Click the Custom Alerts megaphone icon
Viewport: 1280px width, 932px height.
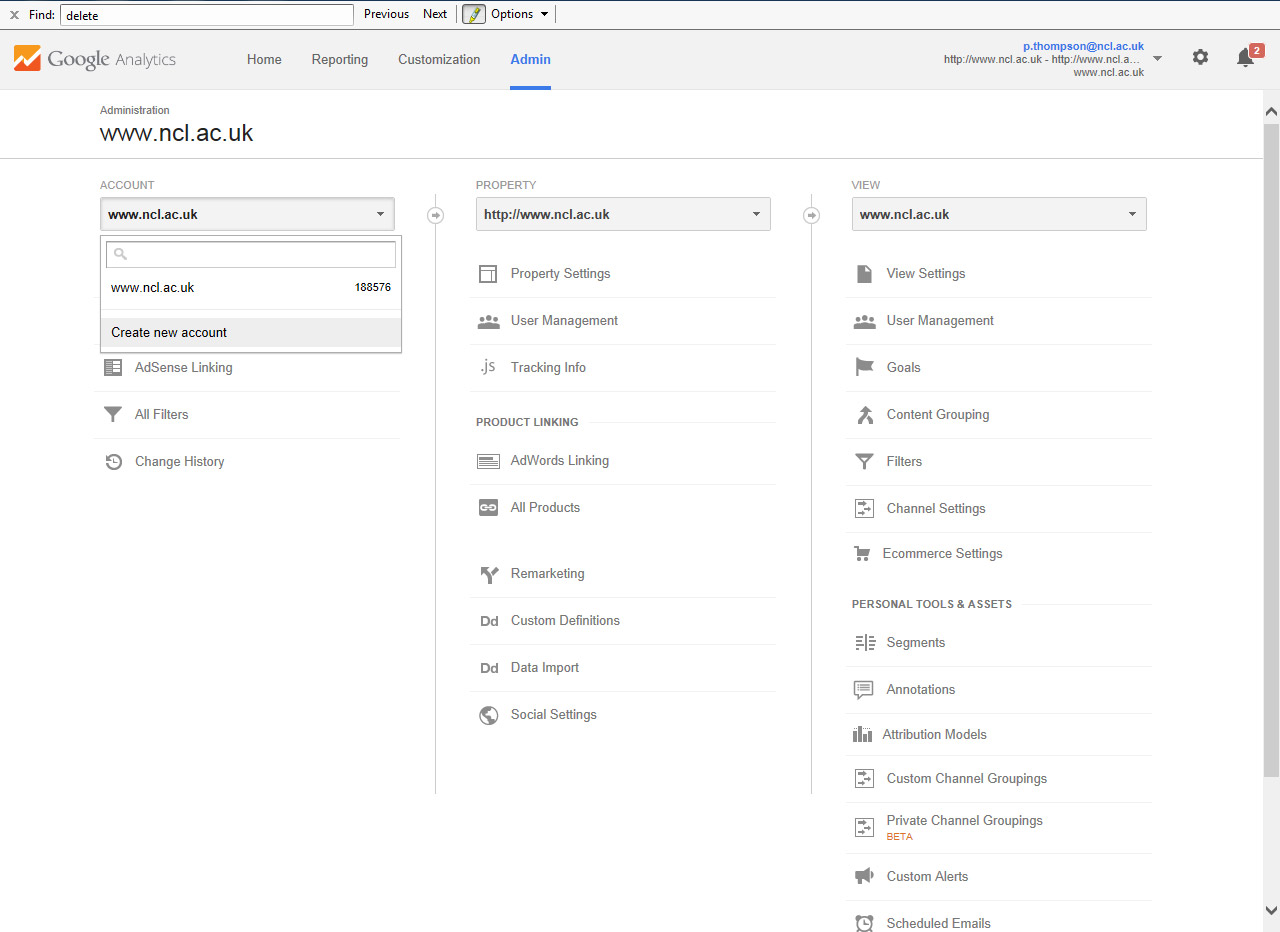pos(864,876)
